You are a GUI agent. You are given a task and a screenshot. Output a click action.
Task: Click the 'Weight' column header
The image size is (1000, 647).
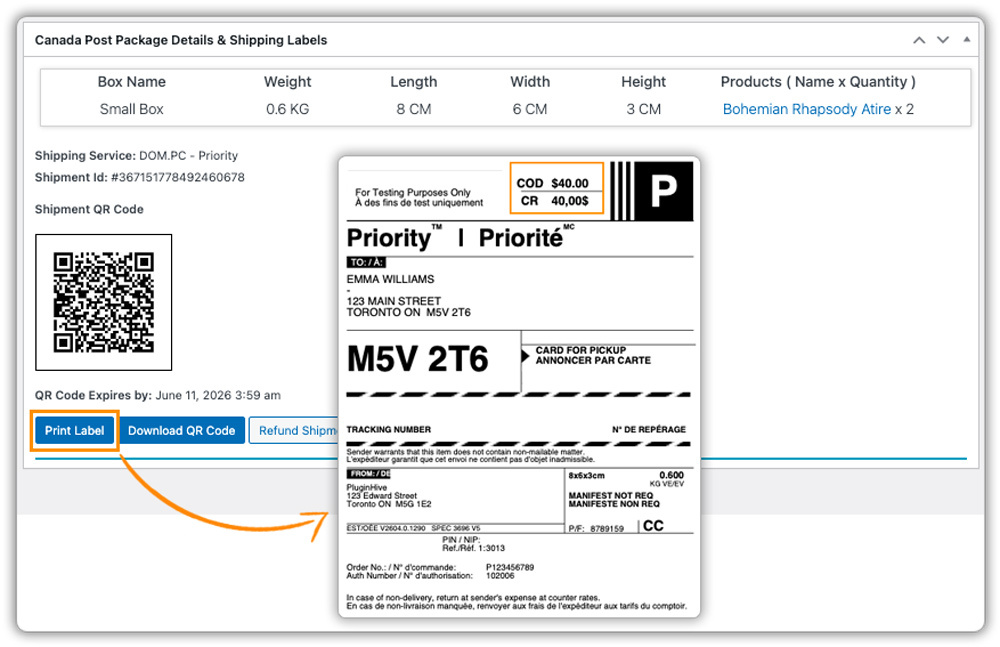click(x=288, y=82)
